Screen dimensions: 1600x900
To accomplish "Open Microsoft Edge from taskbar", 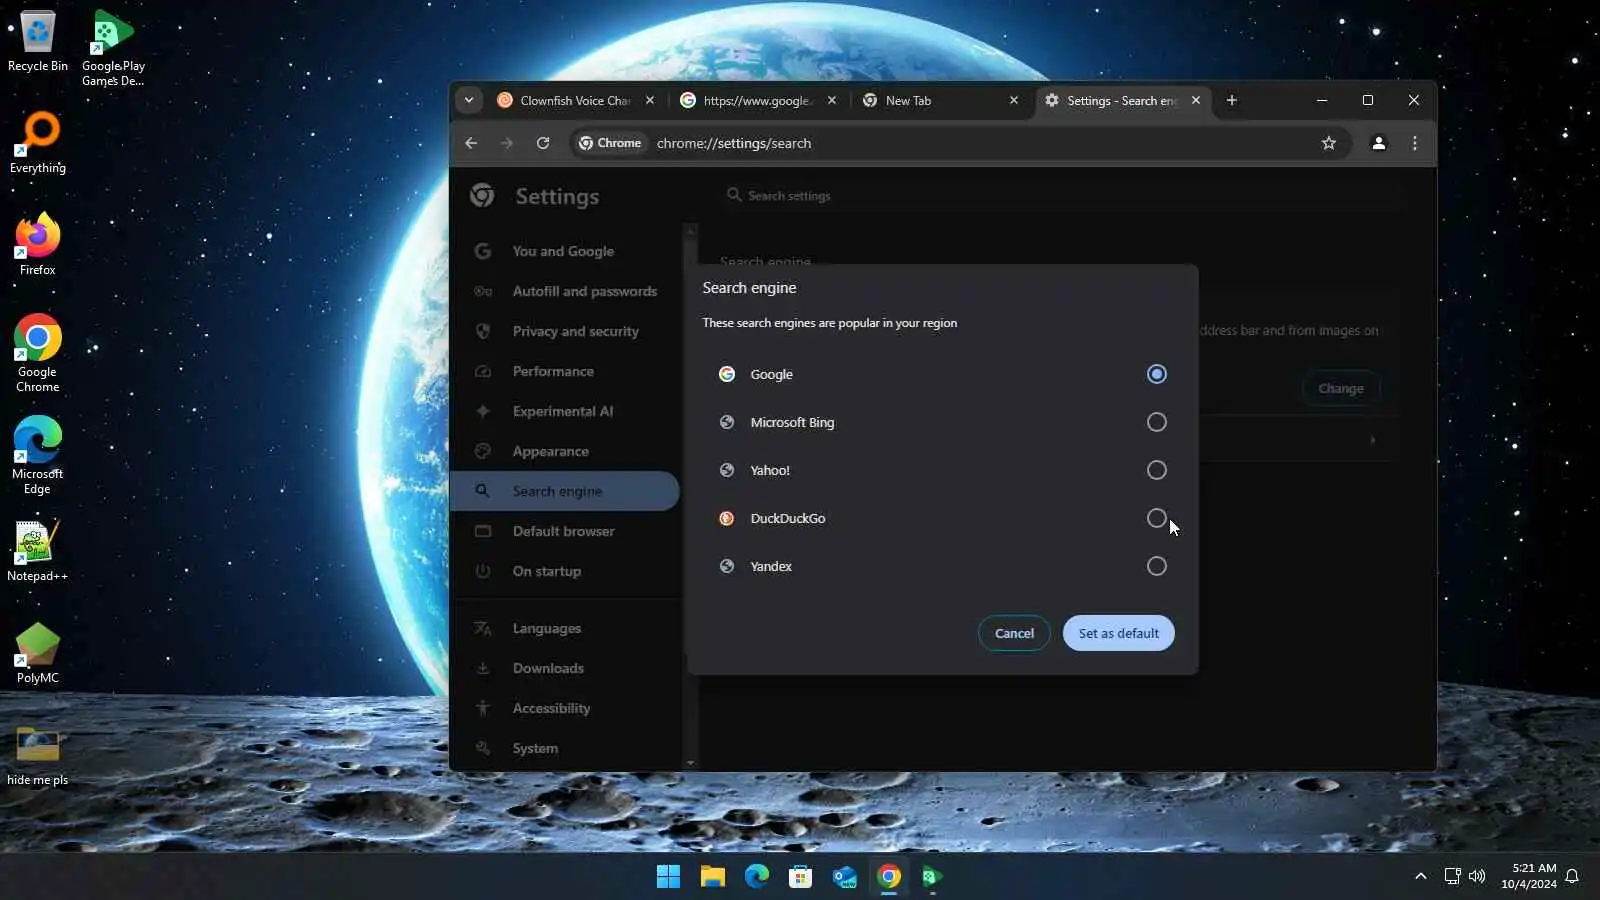I will click(756, 877).
